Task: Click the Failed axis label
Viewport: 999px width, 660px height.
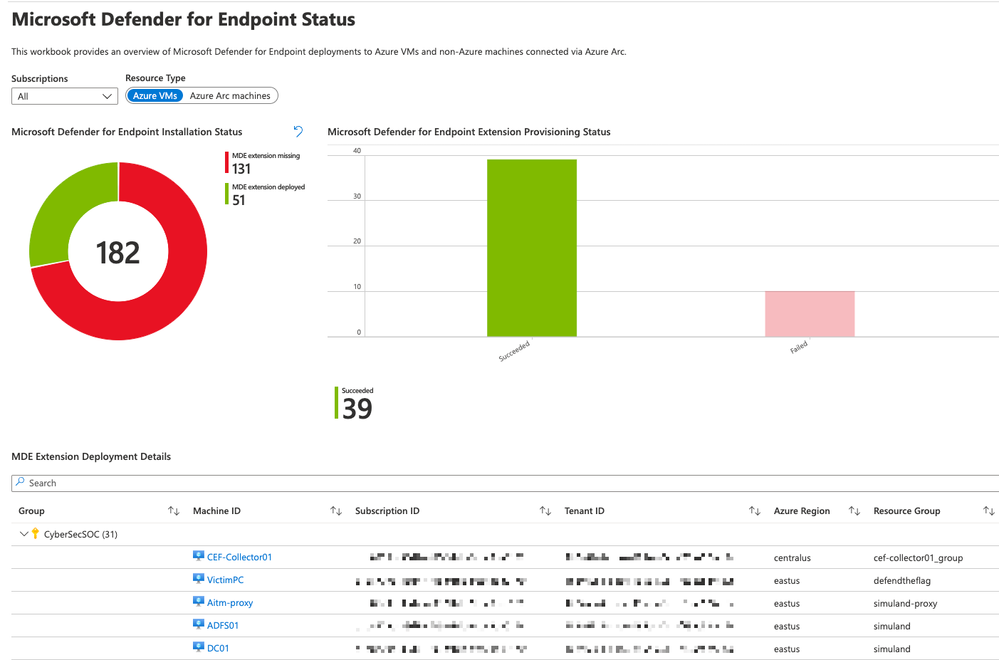Action: point(799,347)
